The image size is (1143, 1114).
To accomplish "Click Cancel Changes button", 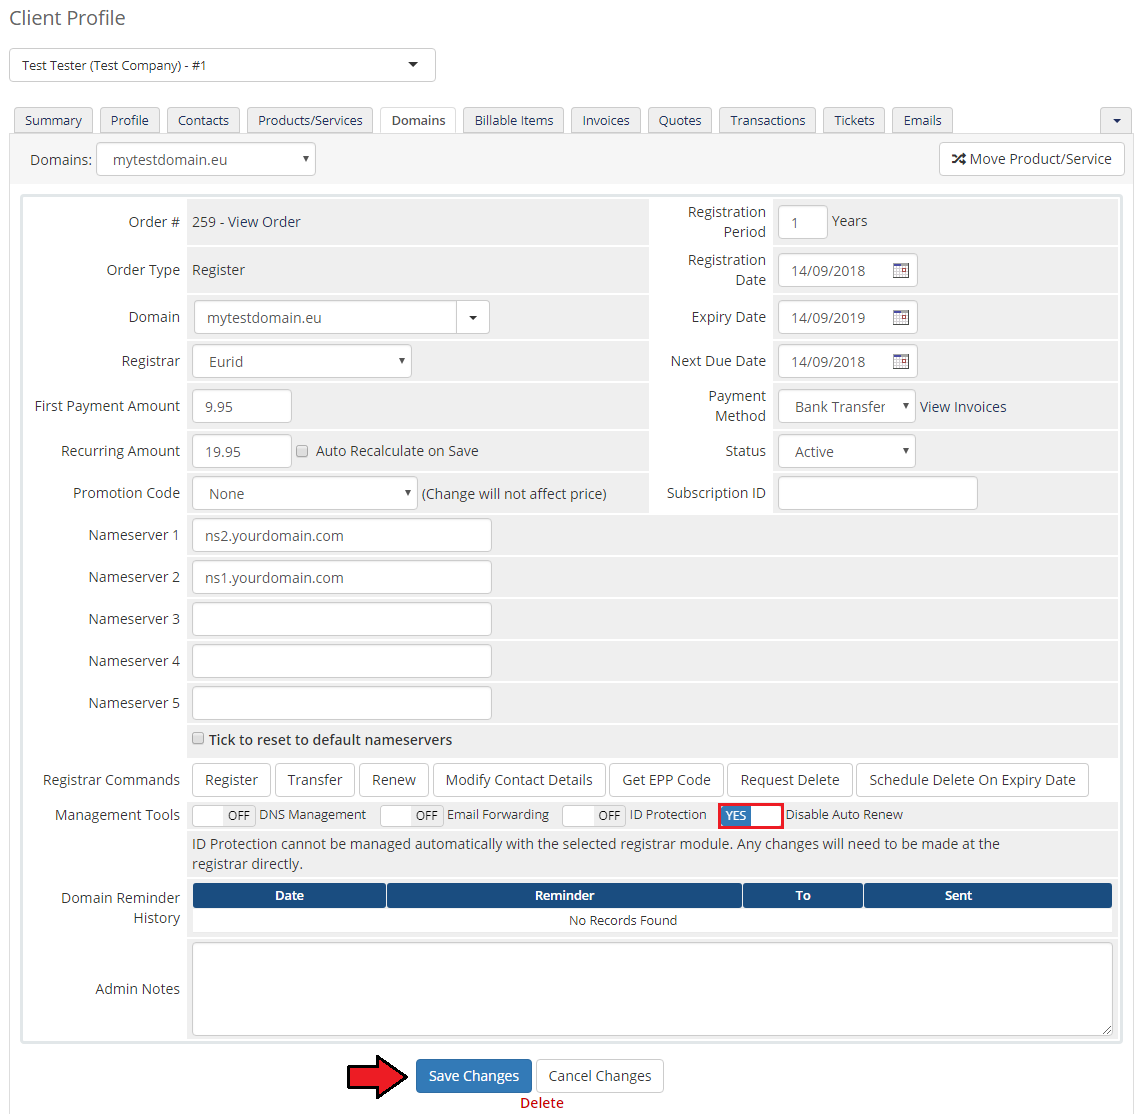I will tap(600, 1076).
